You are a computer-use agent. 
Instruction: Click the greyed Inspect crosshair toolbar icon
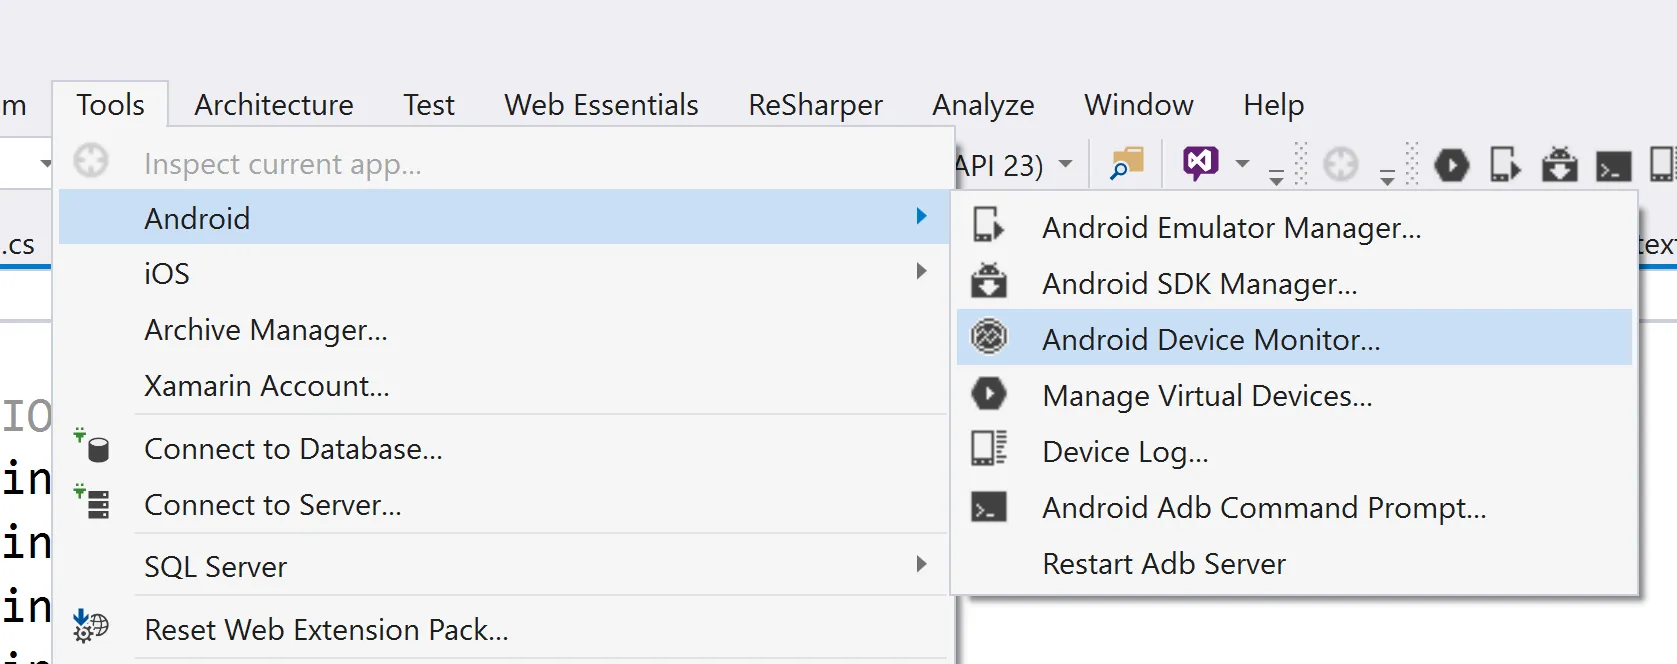point(1341,163)
